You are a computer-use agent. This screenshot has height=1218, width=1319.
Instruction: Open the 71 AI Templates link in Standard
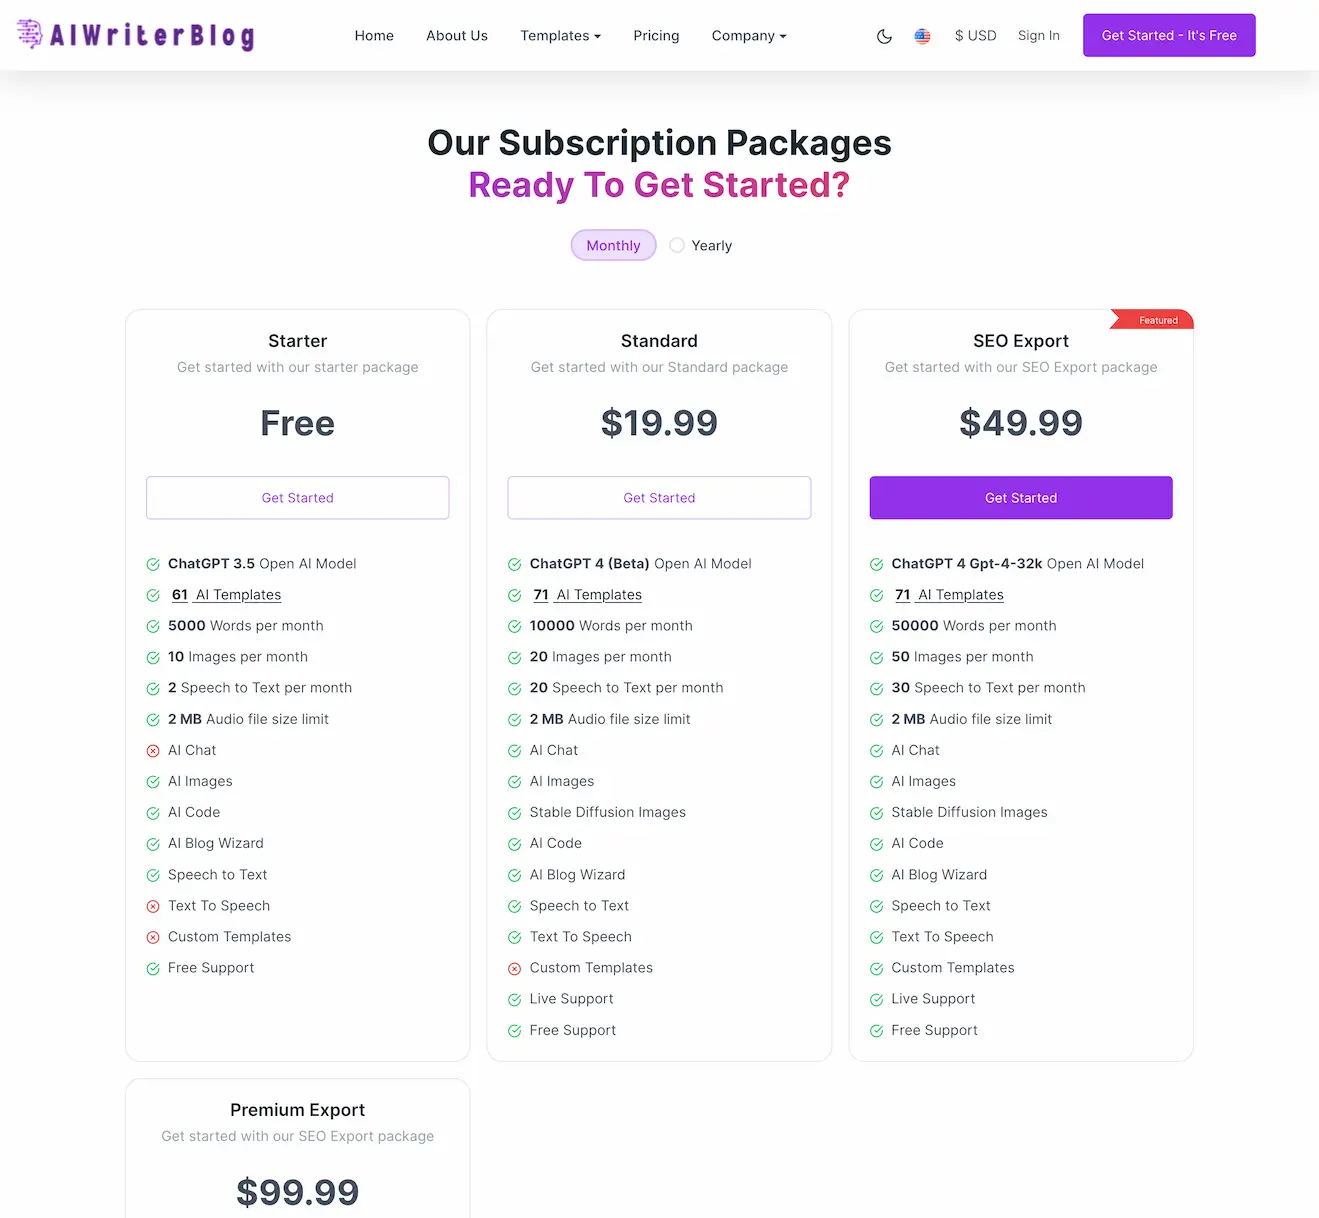coord(586,594)
